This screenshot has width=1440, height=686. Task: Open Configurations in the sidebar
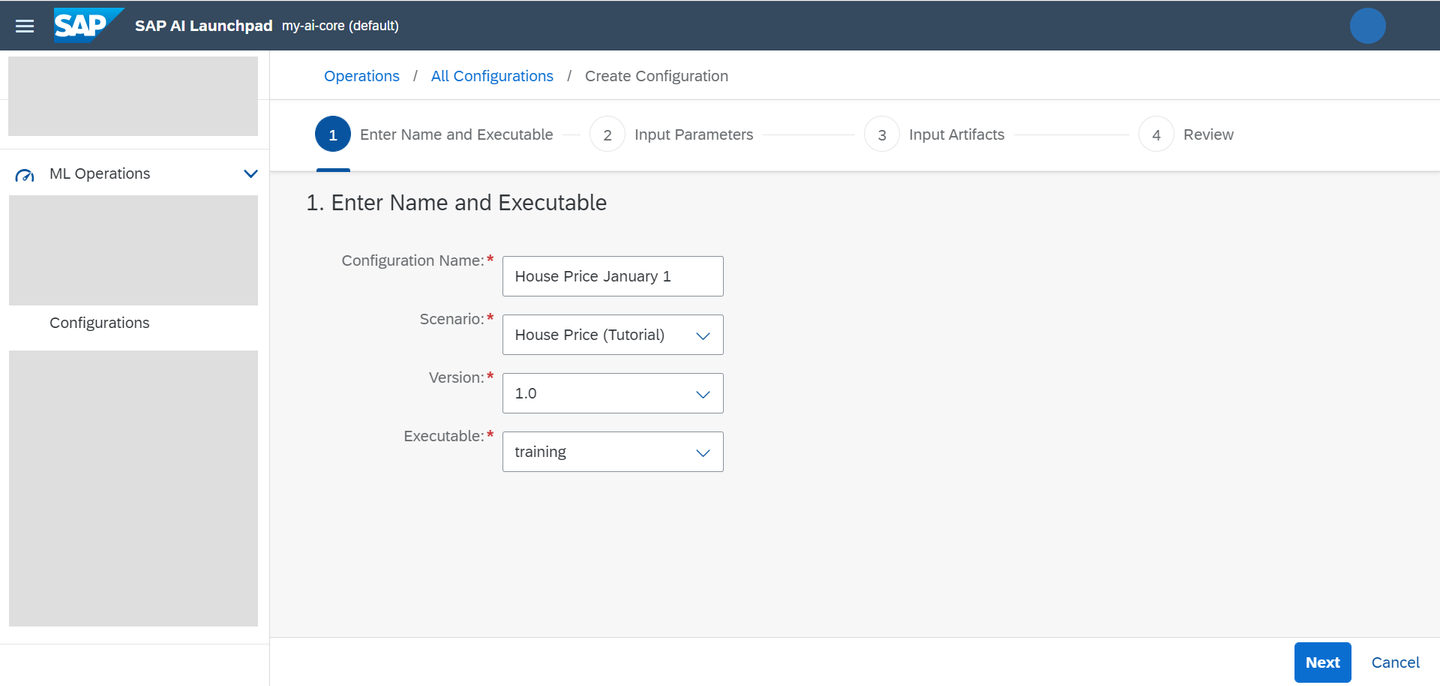click(x=100, y=323)
